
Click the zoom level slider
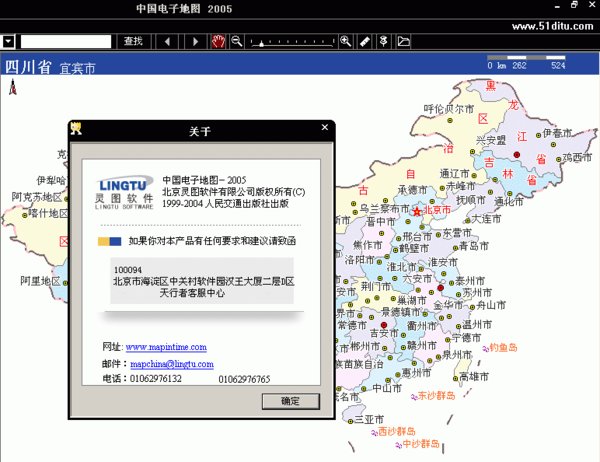pos(292,42)
